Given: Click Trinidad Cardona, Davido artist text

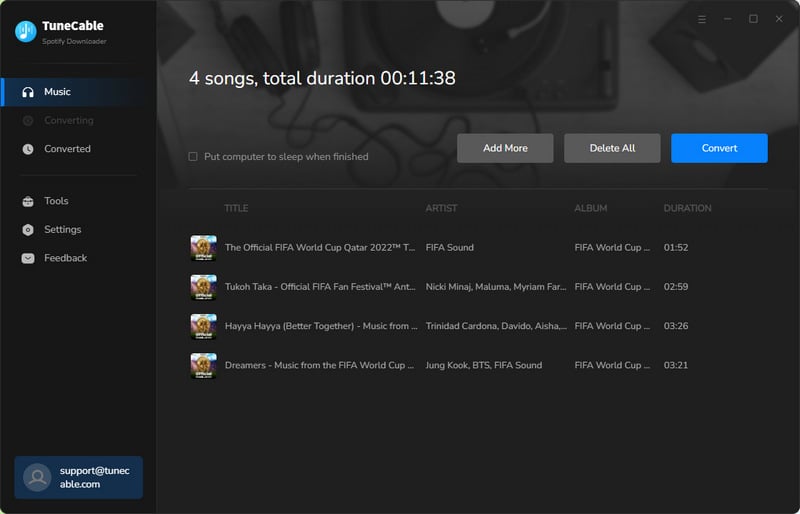Looking at the screenshot, I should [x=496, y=326].
